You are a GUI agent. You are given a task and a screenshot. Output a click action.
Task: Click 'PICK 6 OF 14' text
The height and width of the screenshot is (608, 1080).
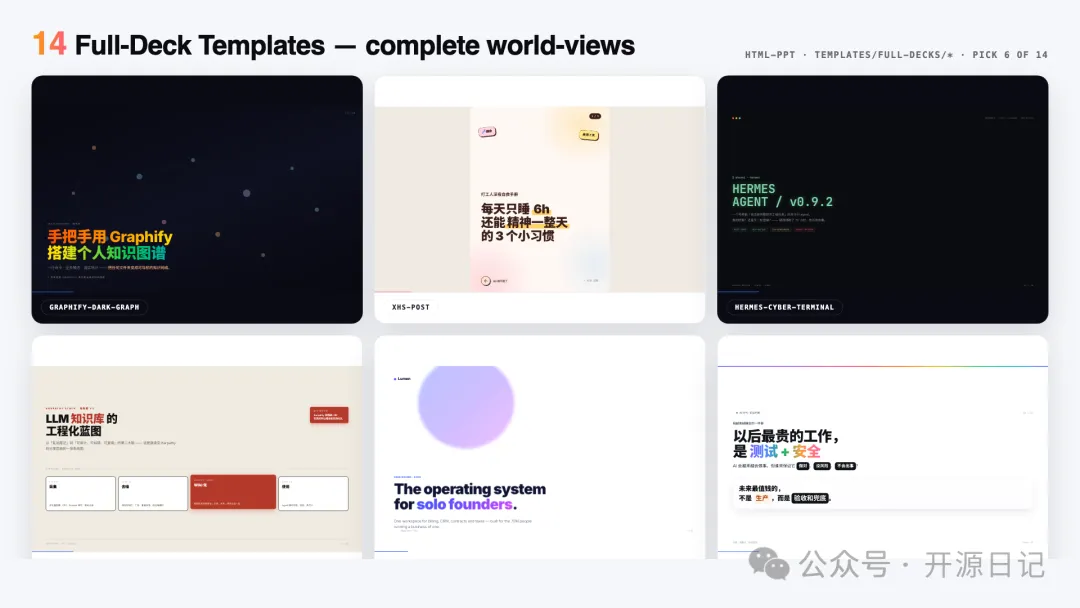click(x=1010, y=55)
